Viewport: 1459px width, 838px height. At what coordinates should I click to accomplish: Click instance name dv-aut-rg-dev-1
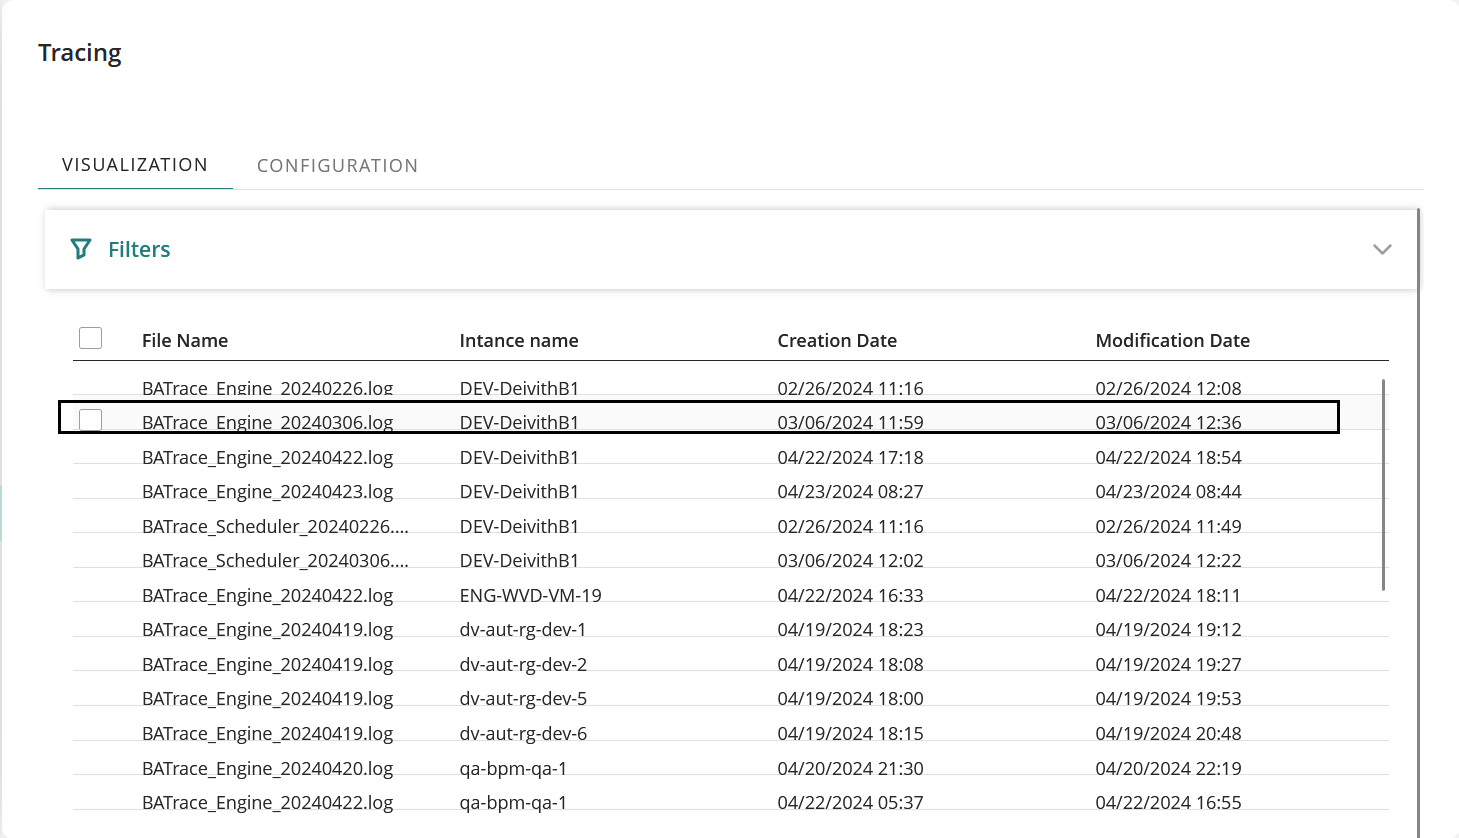click(x=523, y=629)
